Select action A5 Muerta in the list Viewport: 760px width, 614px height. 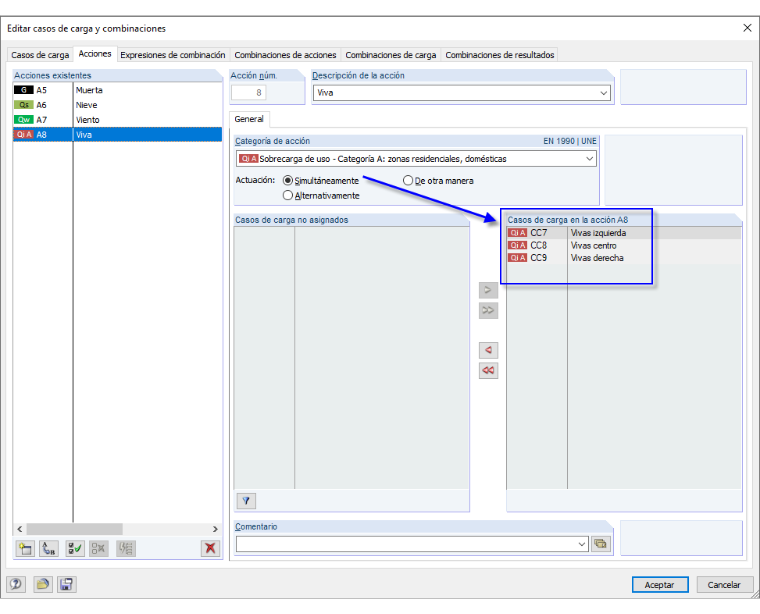pos(118,90)
